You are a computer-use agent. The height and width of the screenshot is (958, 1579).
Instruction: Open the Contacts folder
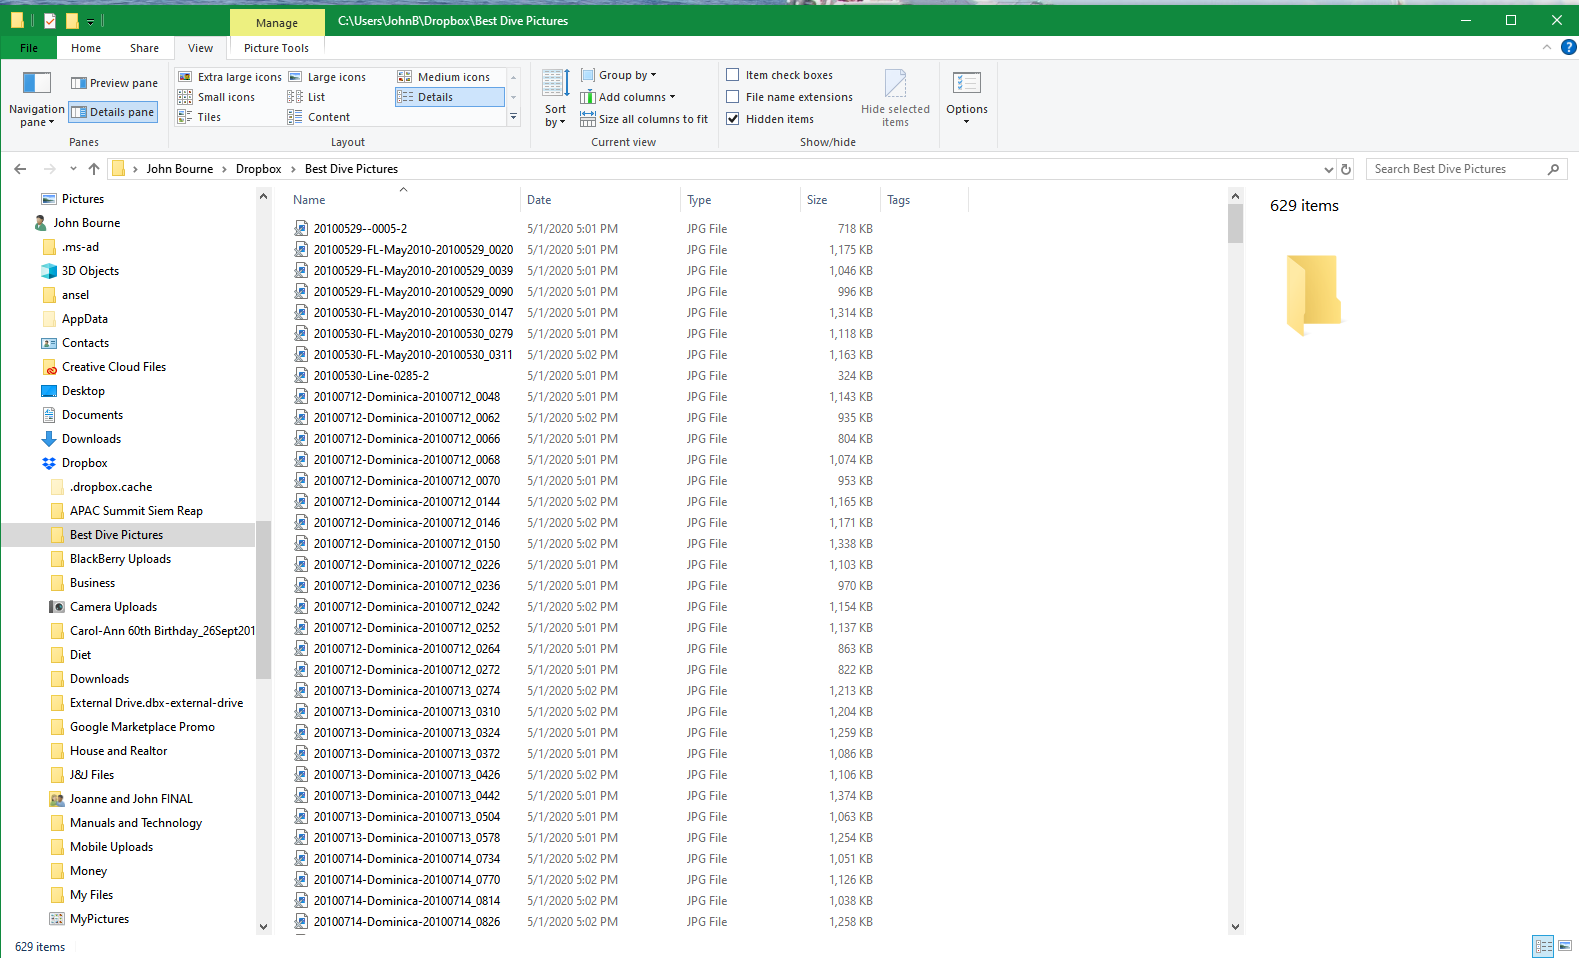click(x=85, y=343)
